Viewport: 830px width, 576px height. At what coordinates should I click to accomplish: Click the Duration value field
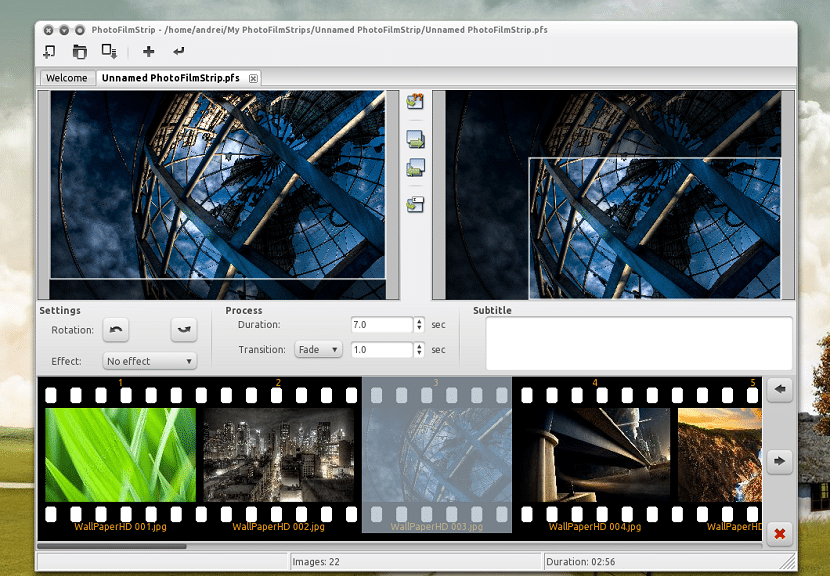(381, 325)
